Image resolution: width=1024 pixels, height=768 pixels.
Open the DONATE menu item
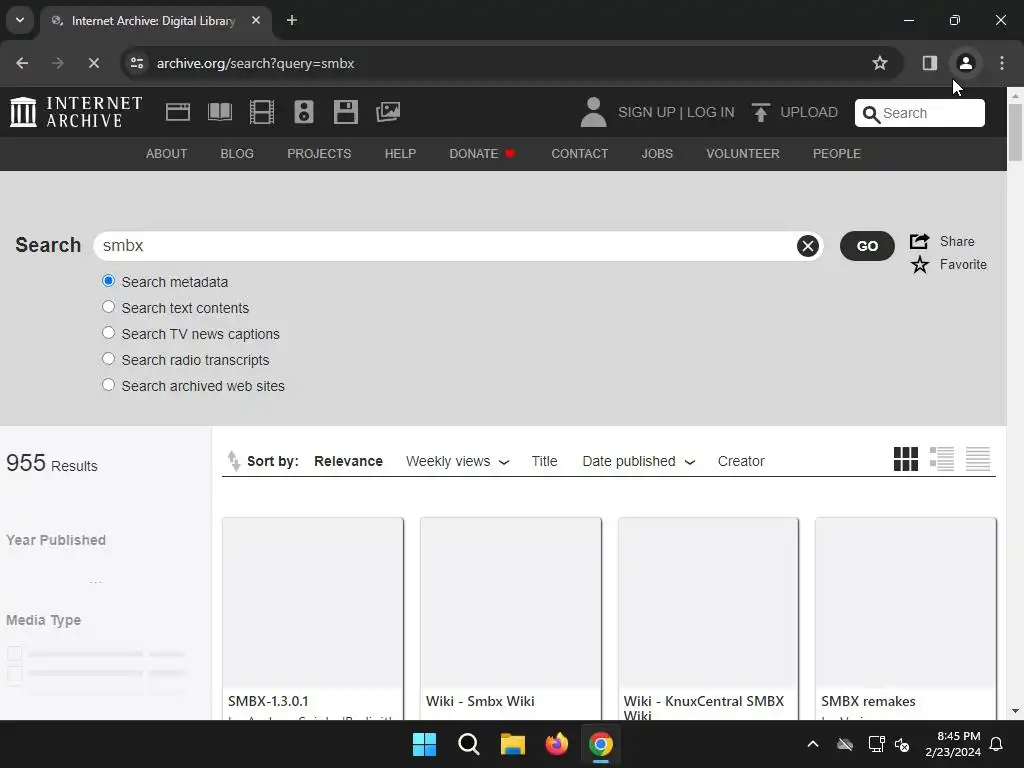point(482,153)
